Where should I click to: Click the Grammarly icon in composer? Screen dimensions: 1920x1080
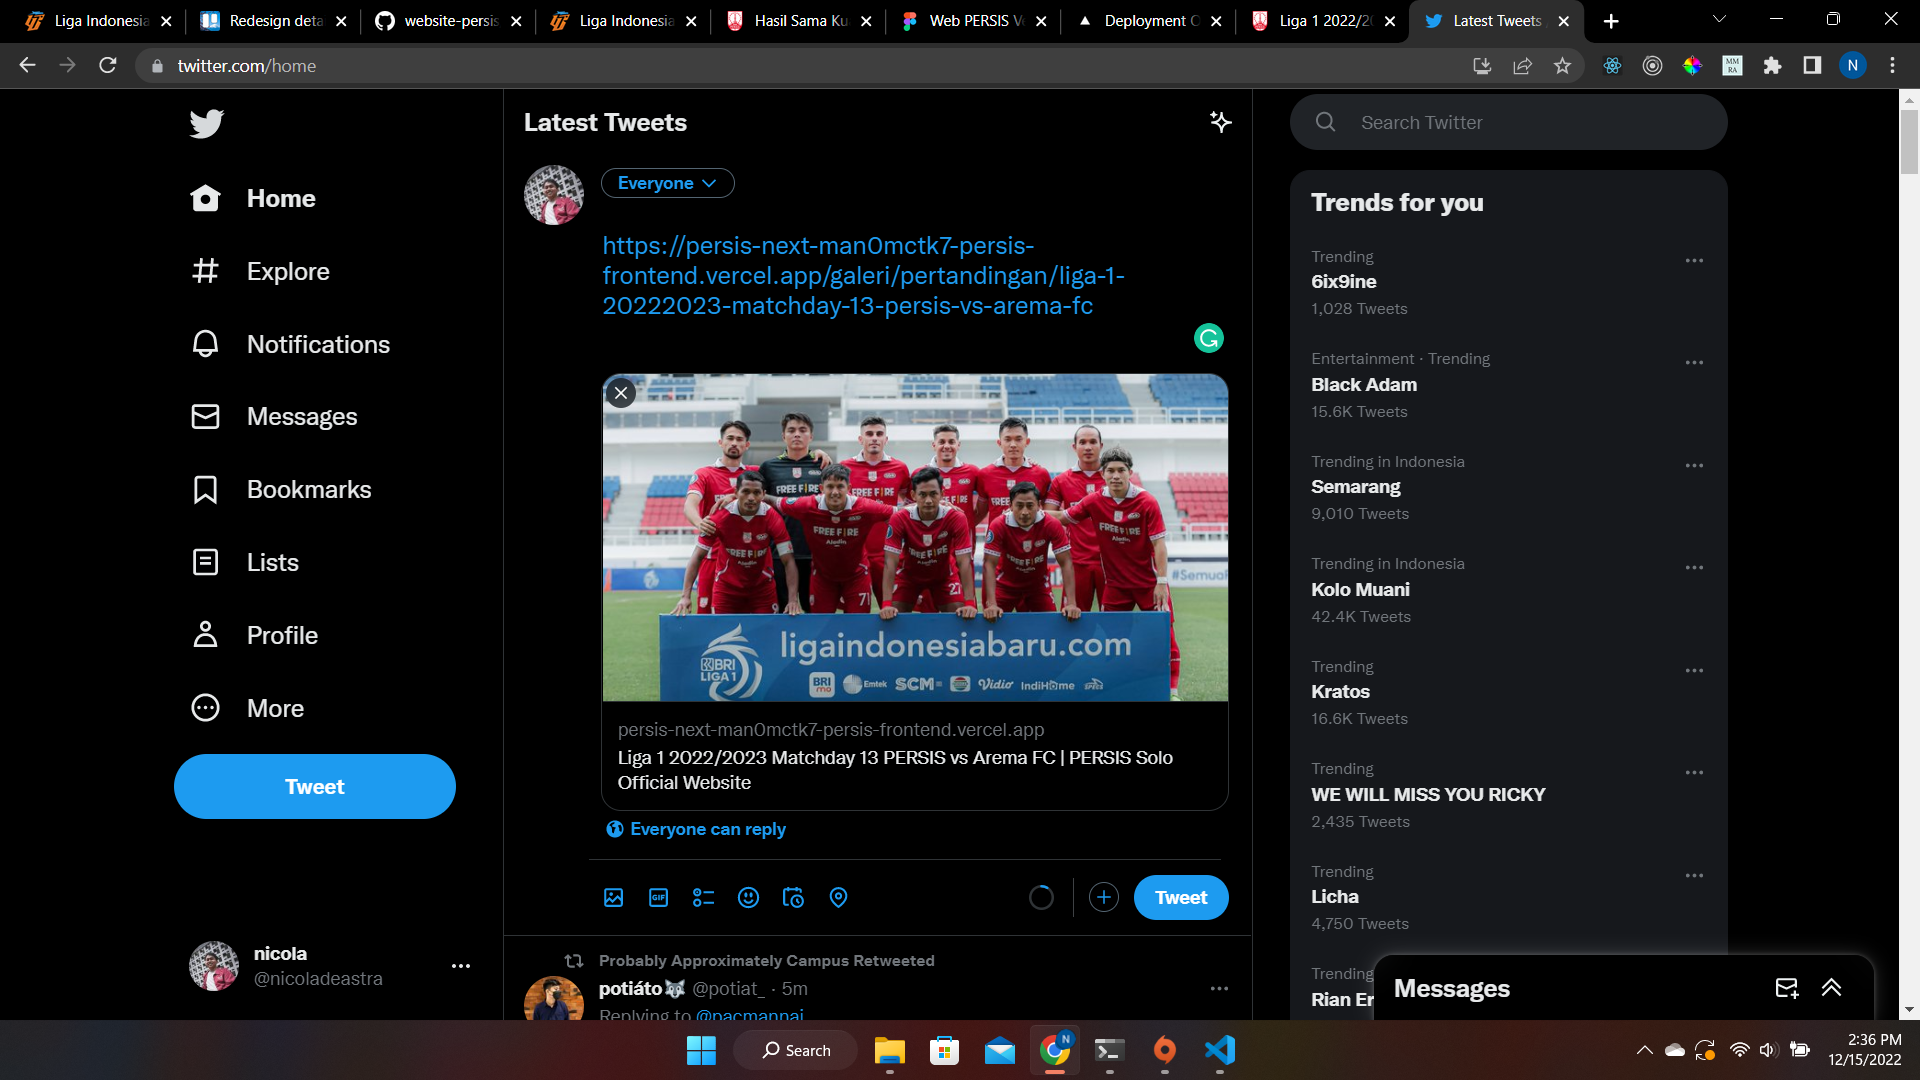point(1209,339)
